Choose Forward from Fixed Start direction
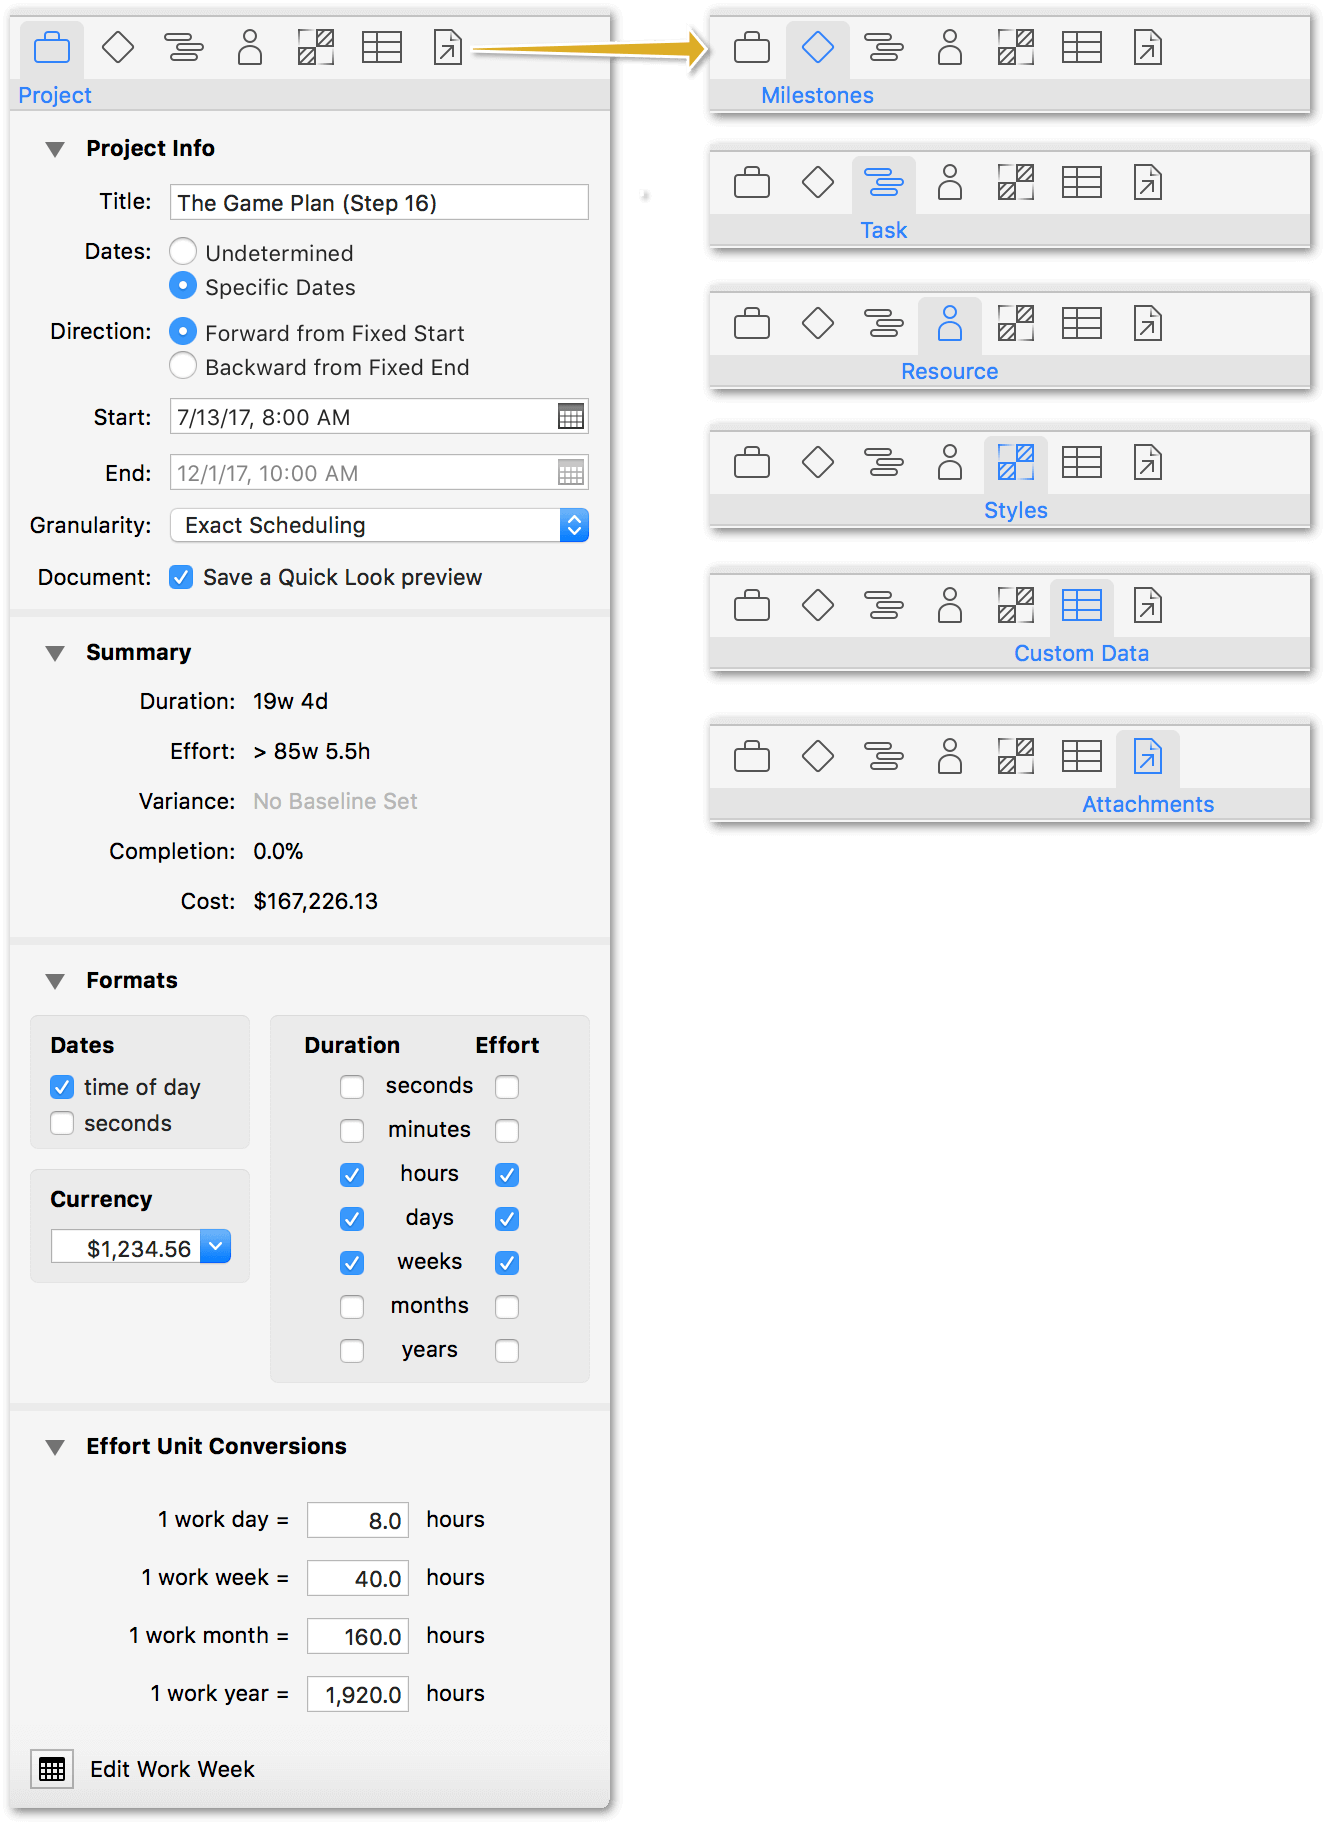1326x1825 pixels. 183,331
